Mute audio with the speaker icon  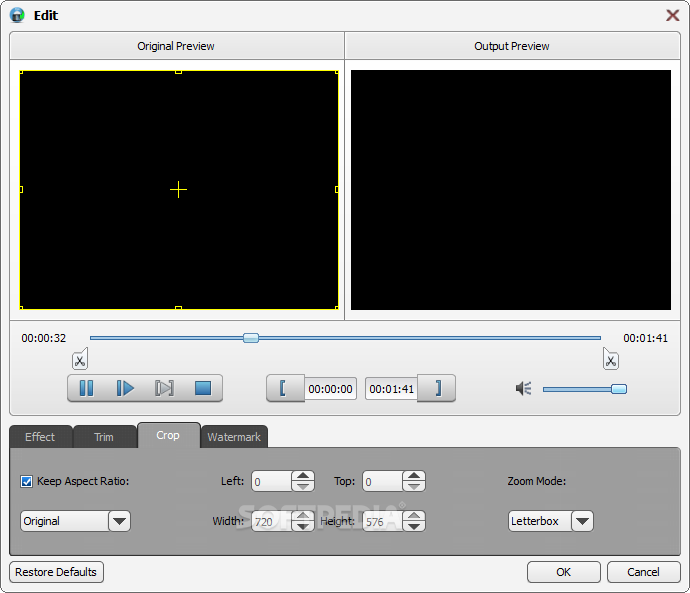(x=524, y=388)
